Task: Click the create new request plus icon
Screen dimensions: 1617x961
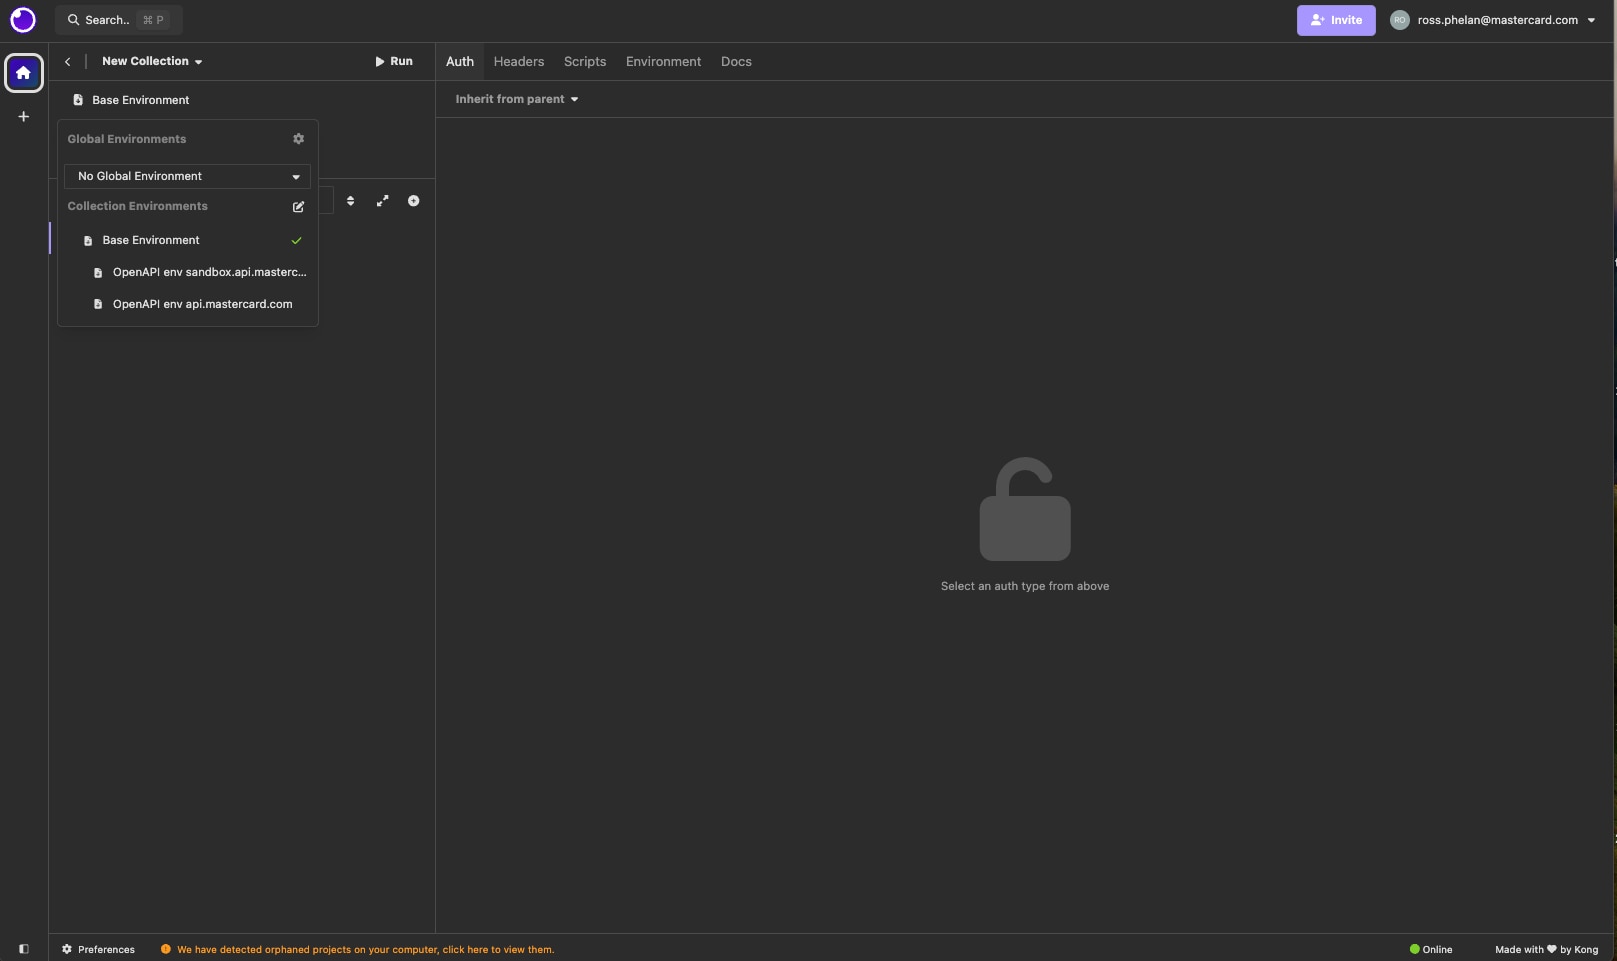Action: pos(413,201)
